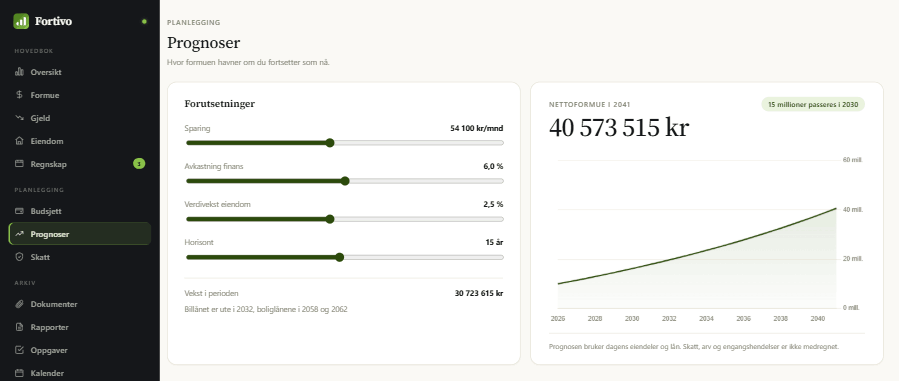This screenshot has width=899, height=381.
Task: Click the 40 573 515 kr net worth figure
Action: (x=619, y=128)
